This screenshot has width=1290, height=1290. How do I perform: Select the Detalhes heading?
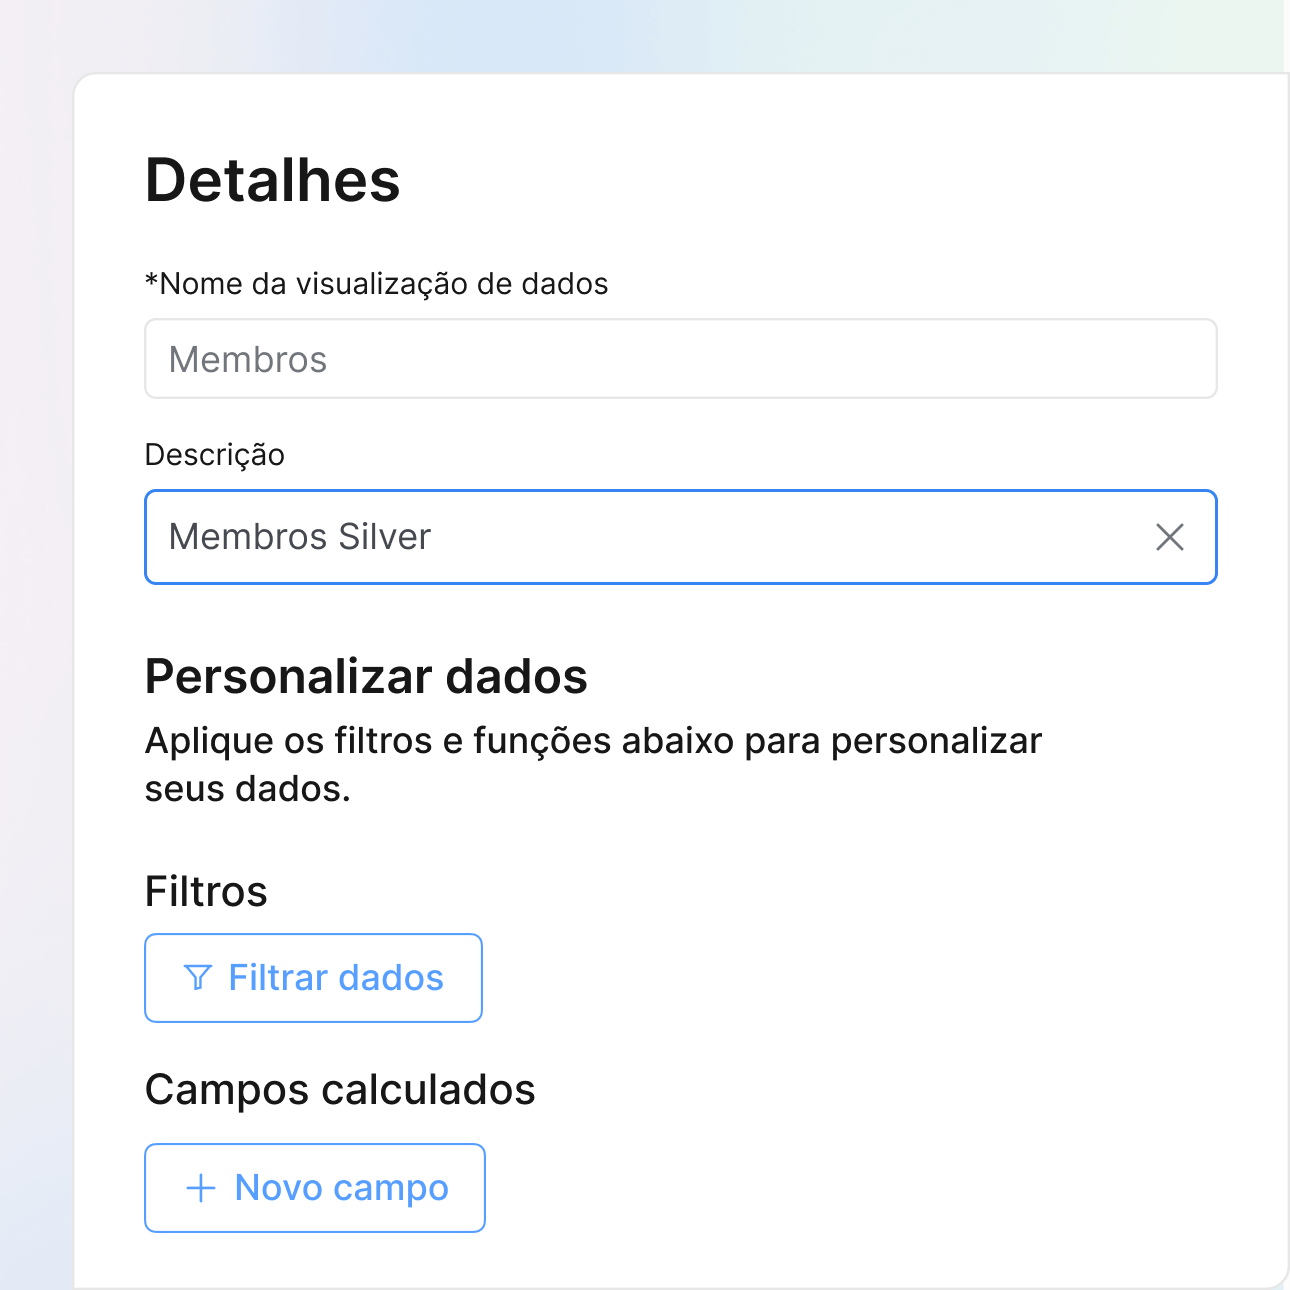click(x=272, y=181)
